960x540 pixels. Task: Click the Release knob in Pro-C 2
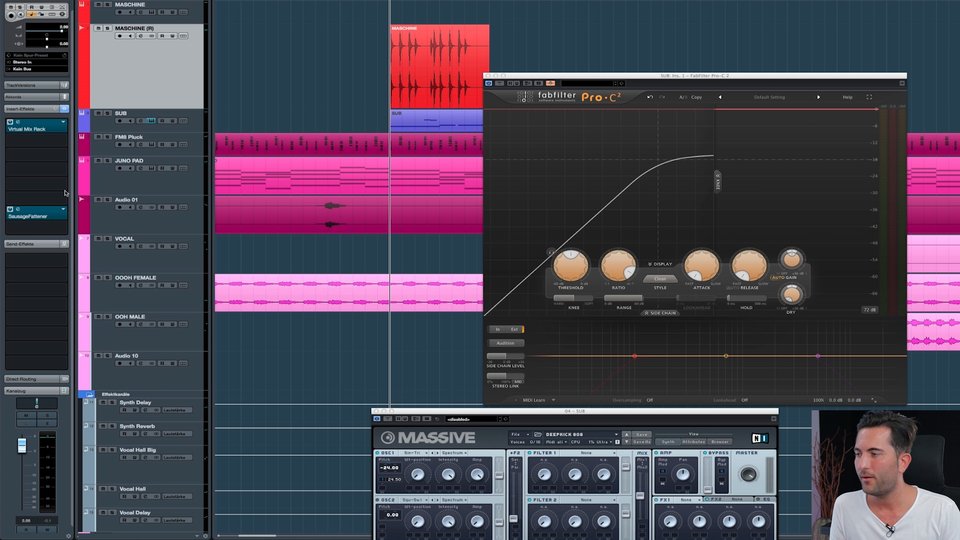click(x=749, y=265)
